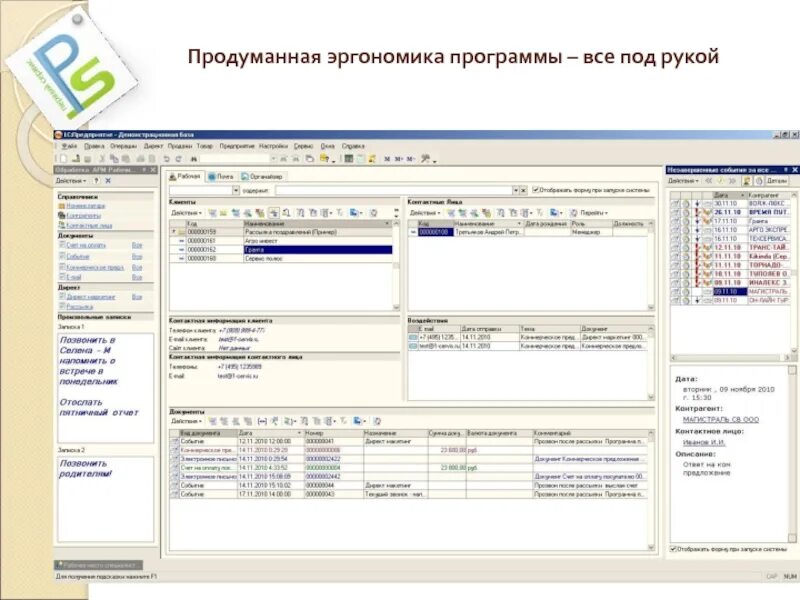Click the help question icon beside Действия in left panel
800x600 pixels.
[x=96, y=181]
